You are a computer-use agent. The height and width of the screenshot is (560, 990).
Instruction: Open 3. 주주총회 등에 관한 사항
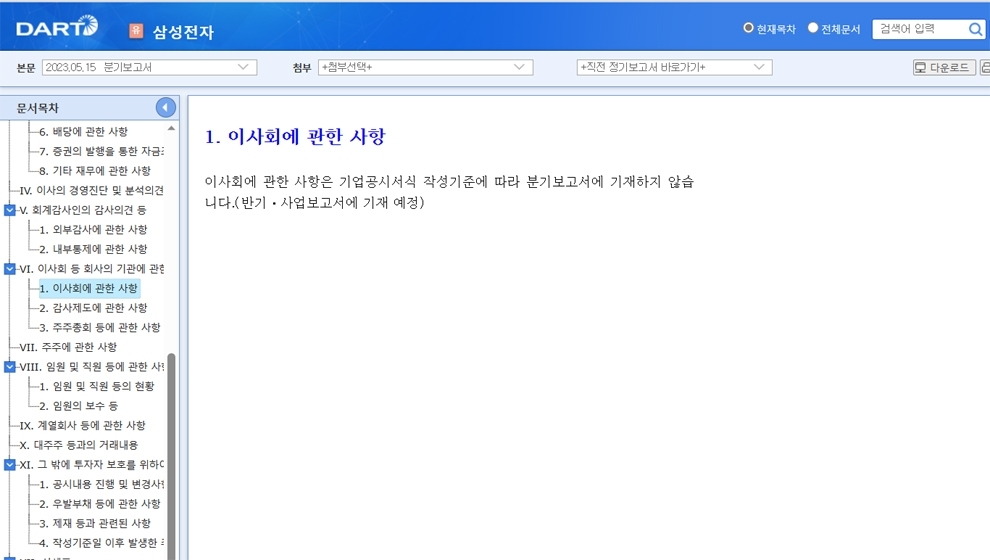[x=99, y=328]
